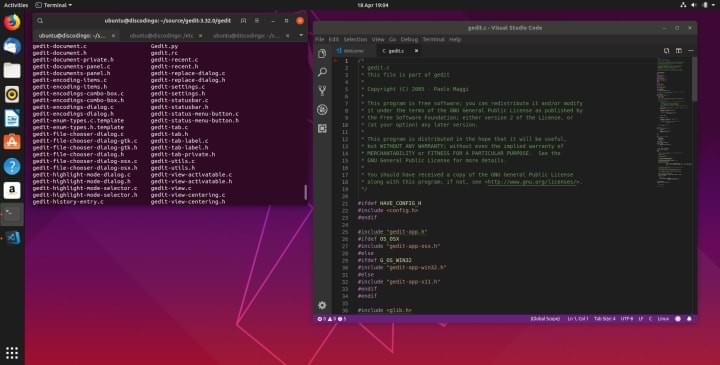720x365 pixels.
Task: Expand the terminal tabs dropdown arrow
Action: tap(301, 35)
